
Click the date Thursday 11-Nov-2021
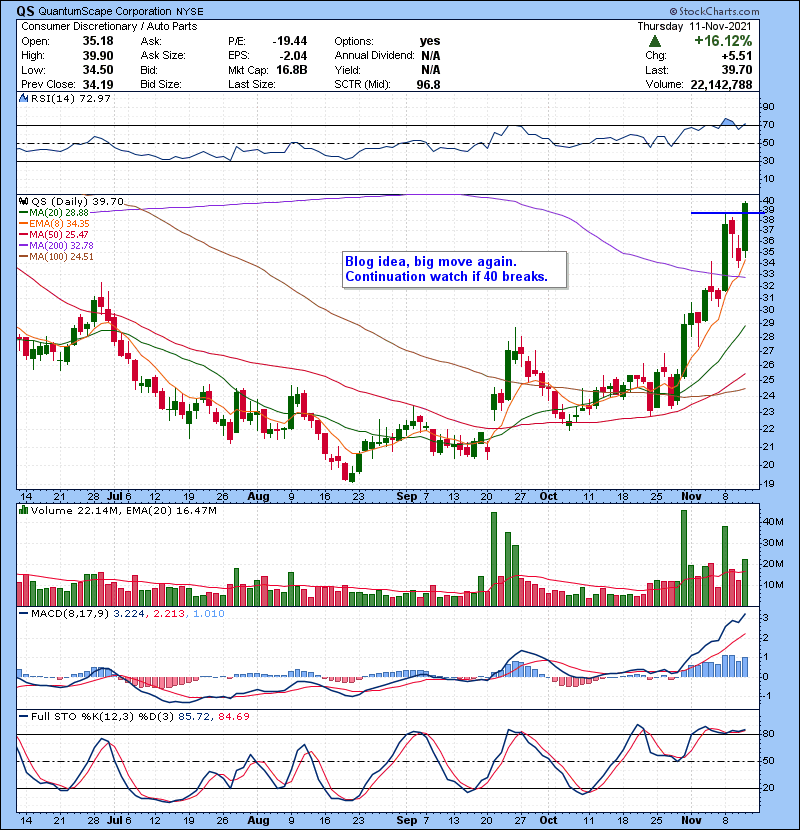694,26
